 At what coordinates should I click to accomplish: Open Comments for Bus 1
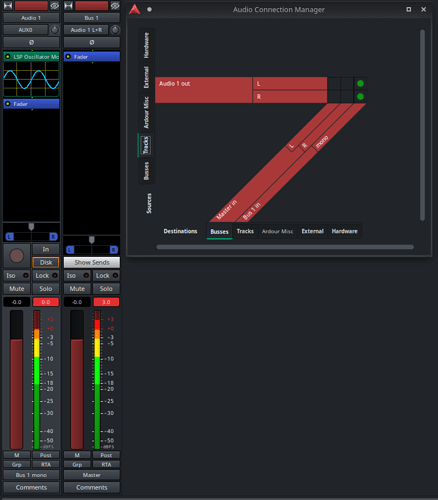92,487
